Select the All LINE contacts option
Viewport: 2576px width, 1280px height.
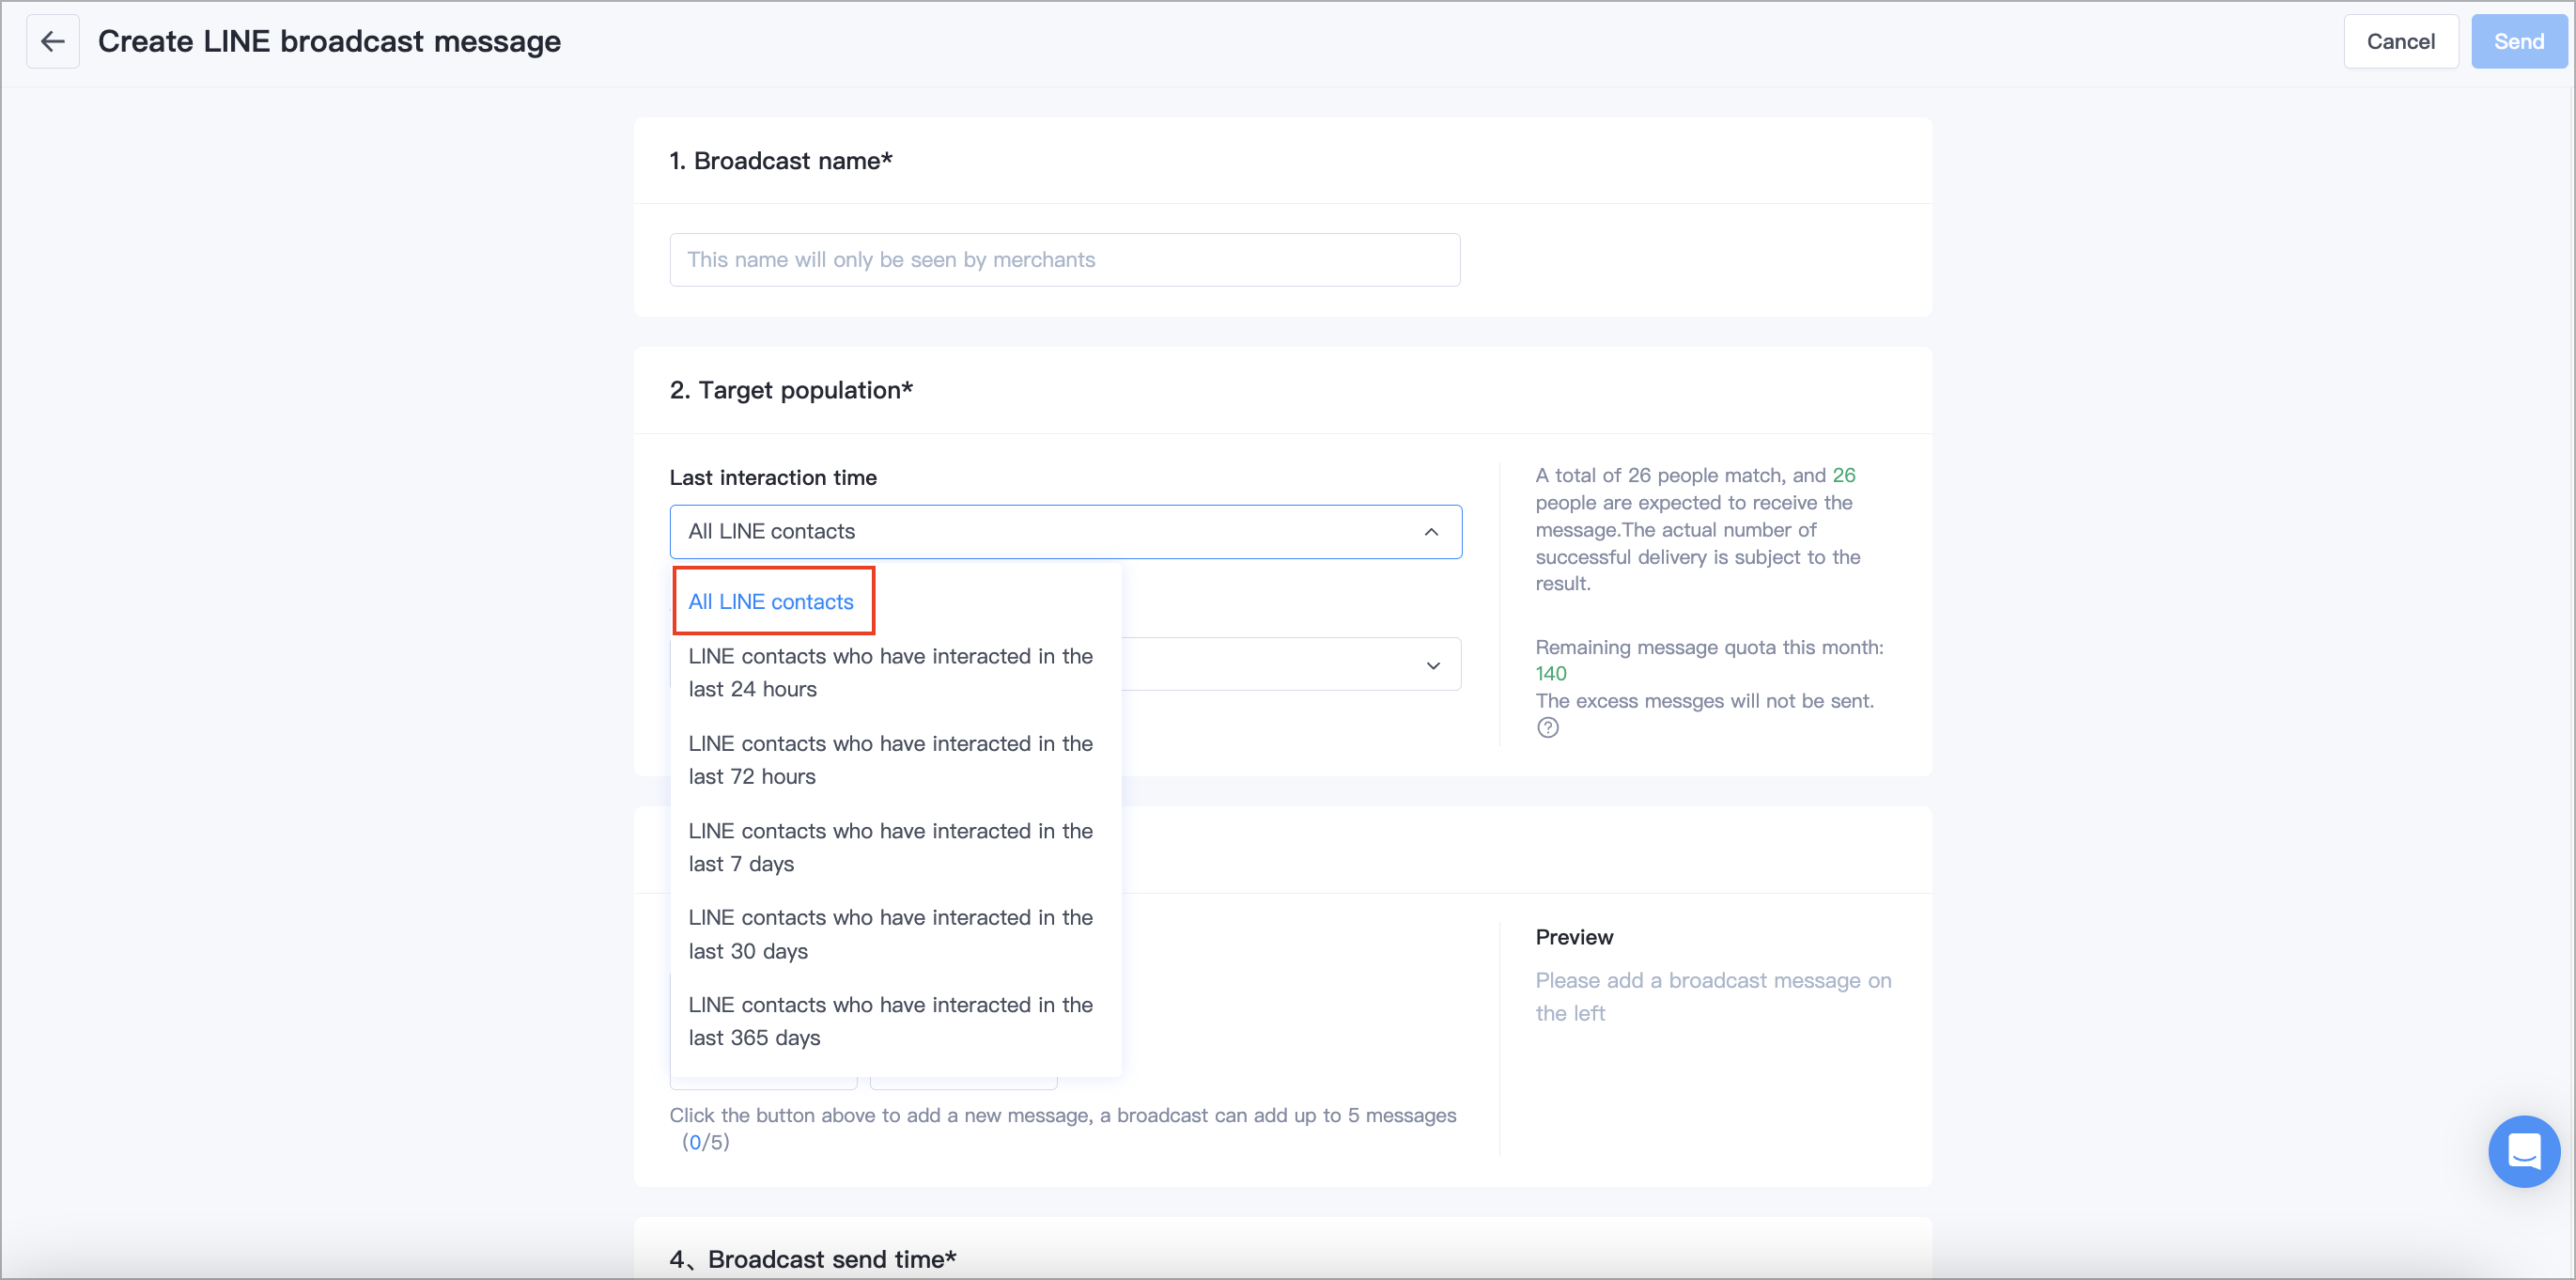pos(771,602)
